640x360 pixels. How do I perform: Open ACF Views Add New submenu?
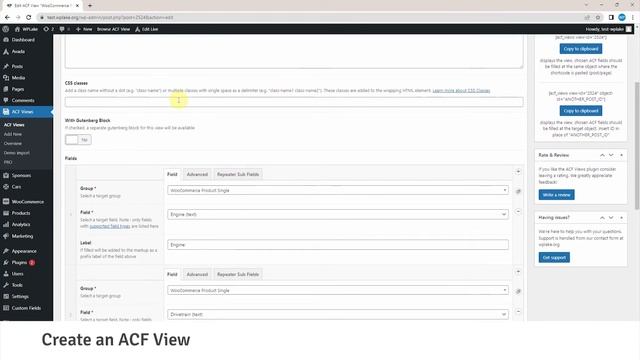tap(13, 134)
